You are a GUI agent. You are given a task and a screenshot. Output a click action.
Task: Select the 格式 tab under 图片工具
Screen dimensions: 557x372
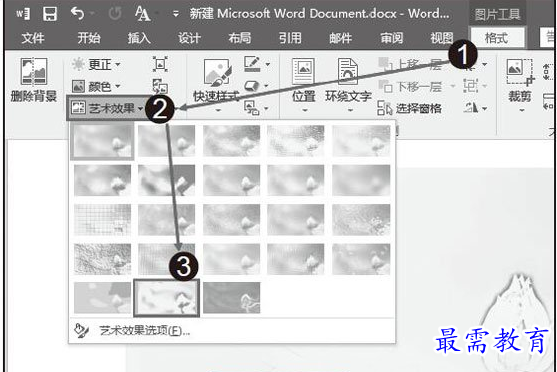(x=497, y=38)
